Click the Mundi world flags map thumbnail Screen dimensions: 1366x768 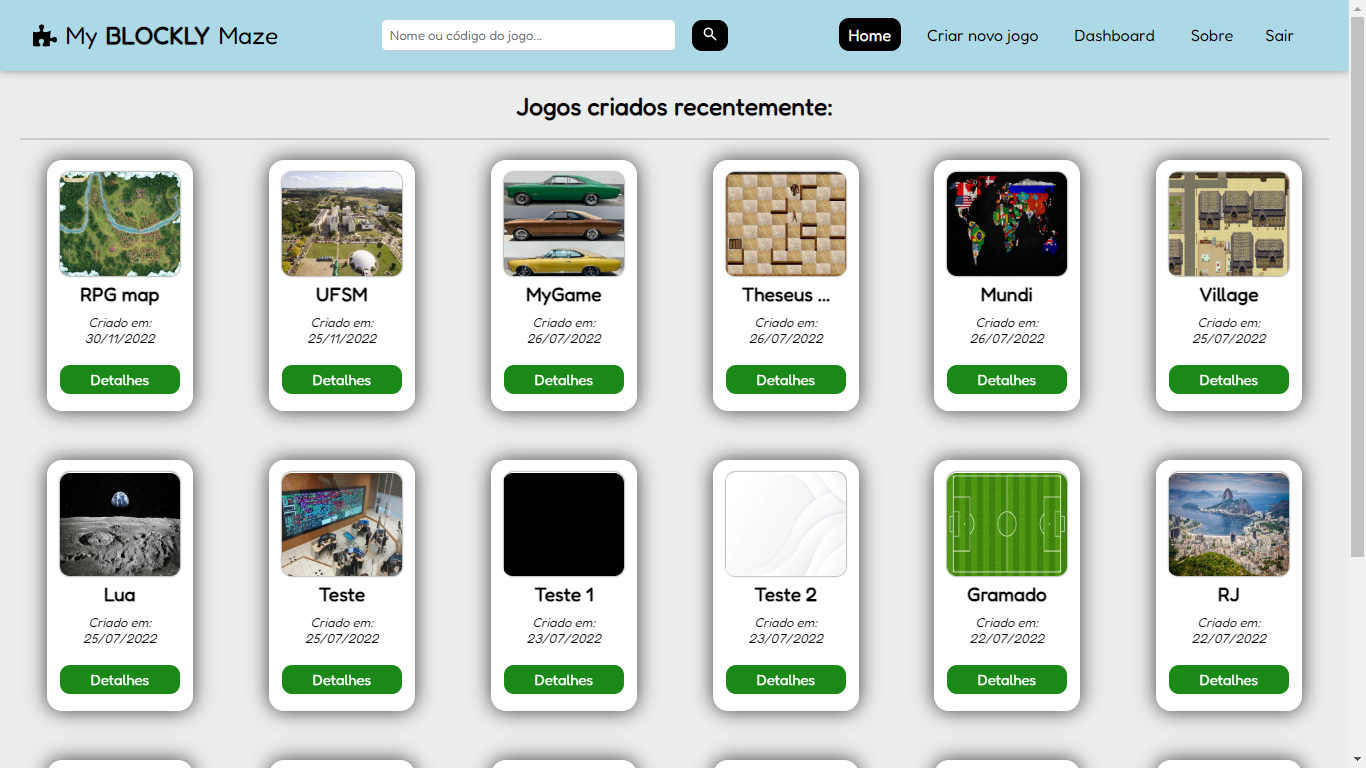(1007, 224)
